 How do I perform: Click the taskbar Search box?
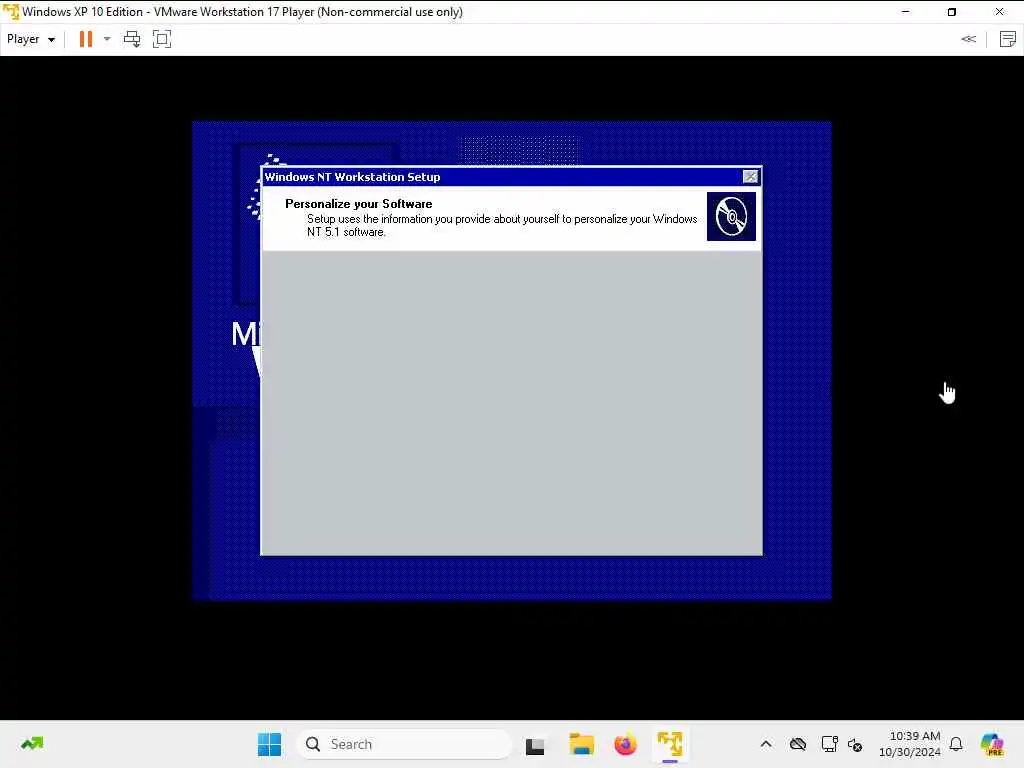[x=404, y=744]
